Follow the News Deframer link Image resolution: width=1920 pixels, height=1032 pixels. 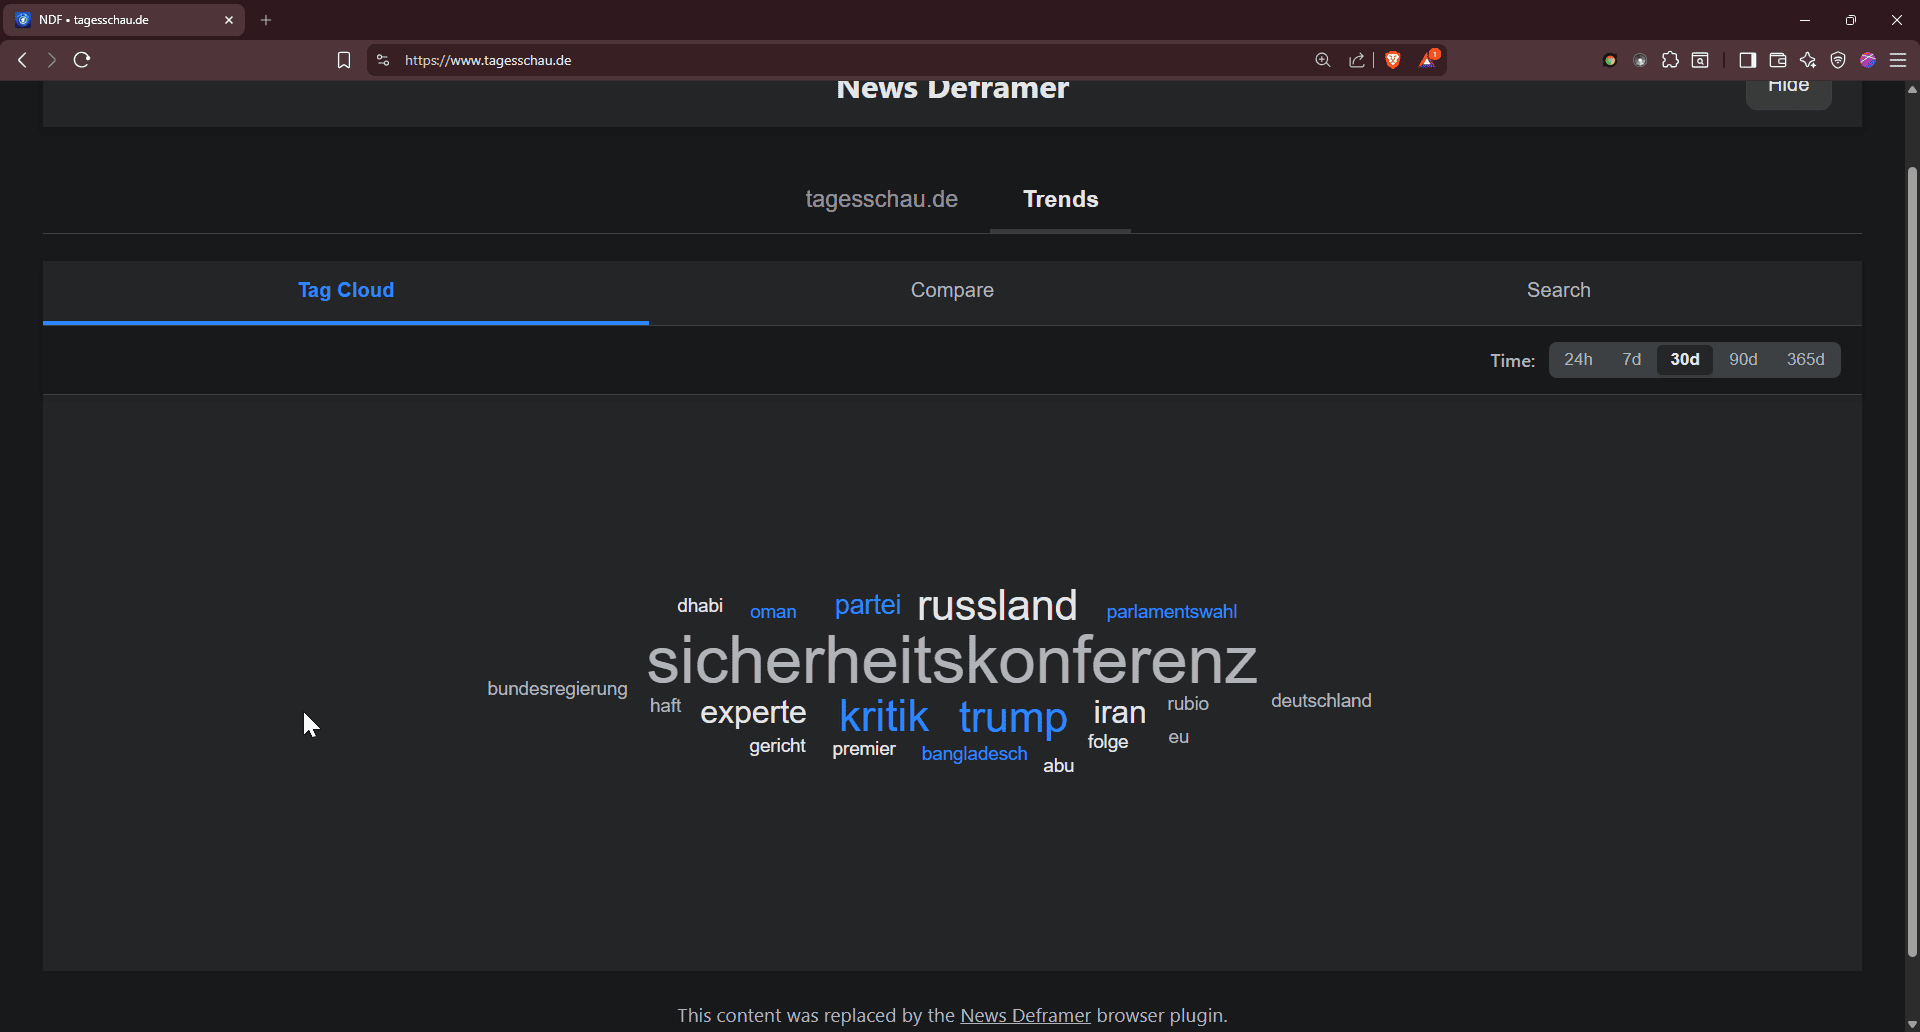[x=1025, y=1016]
